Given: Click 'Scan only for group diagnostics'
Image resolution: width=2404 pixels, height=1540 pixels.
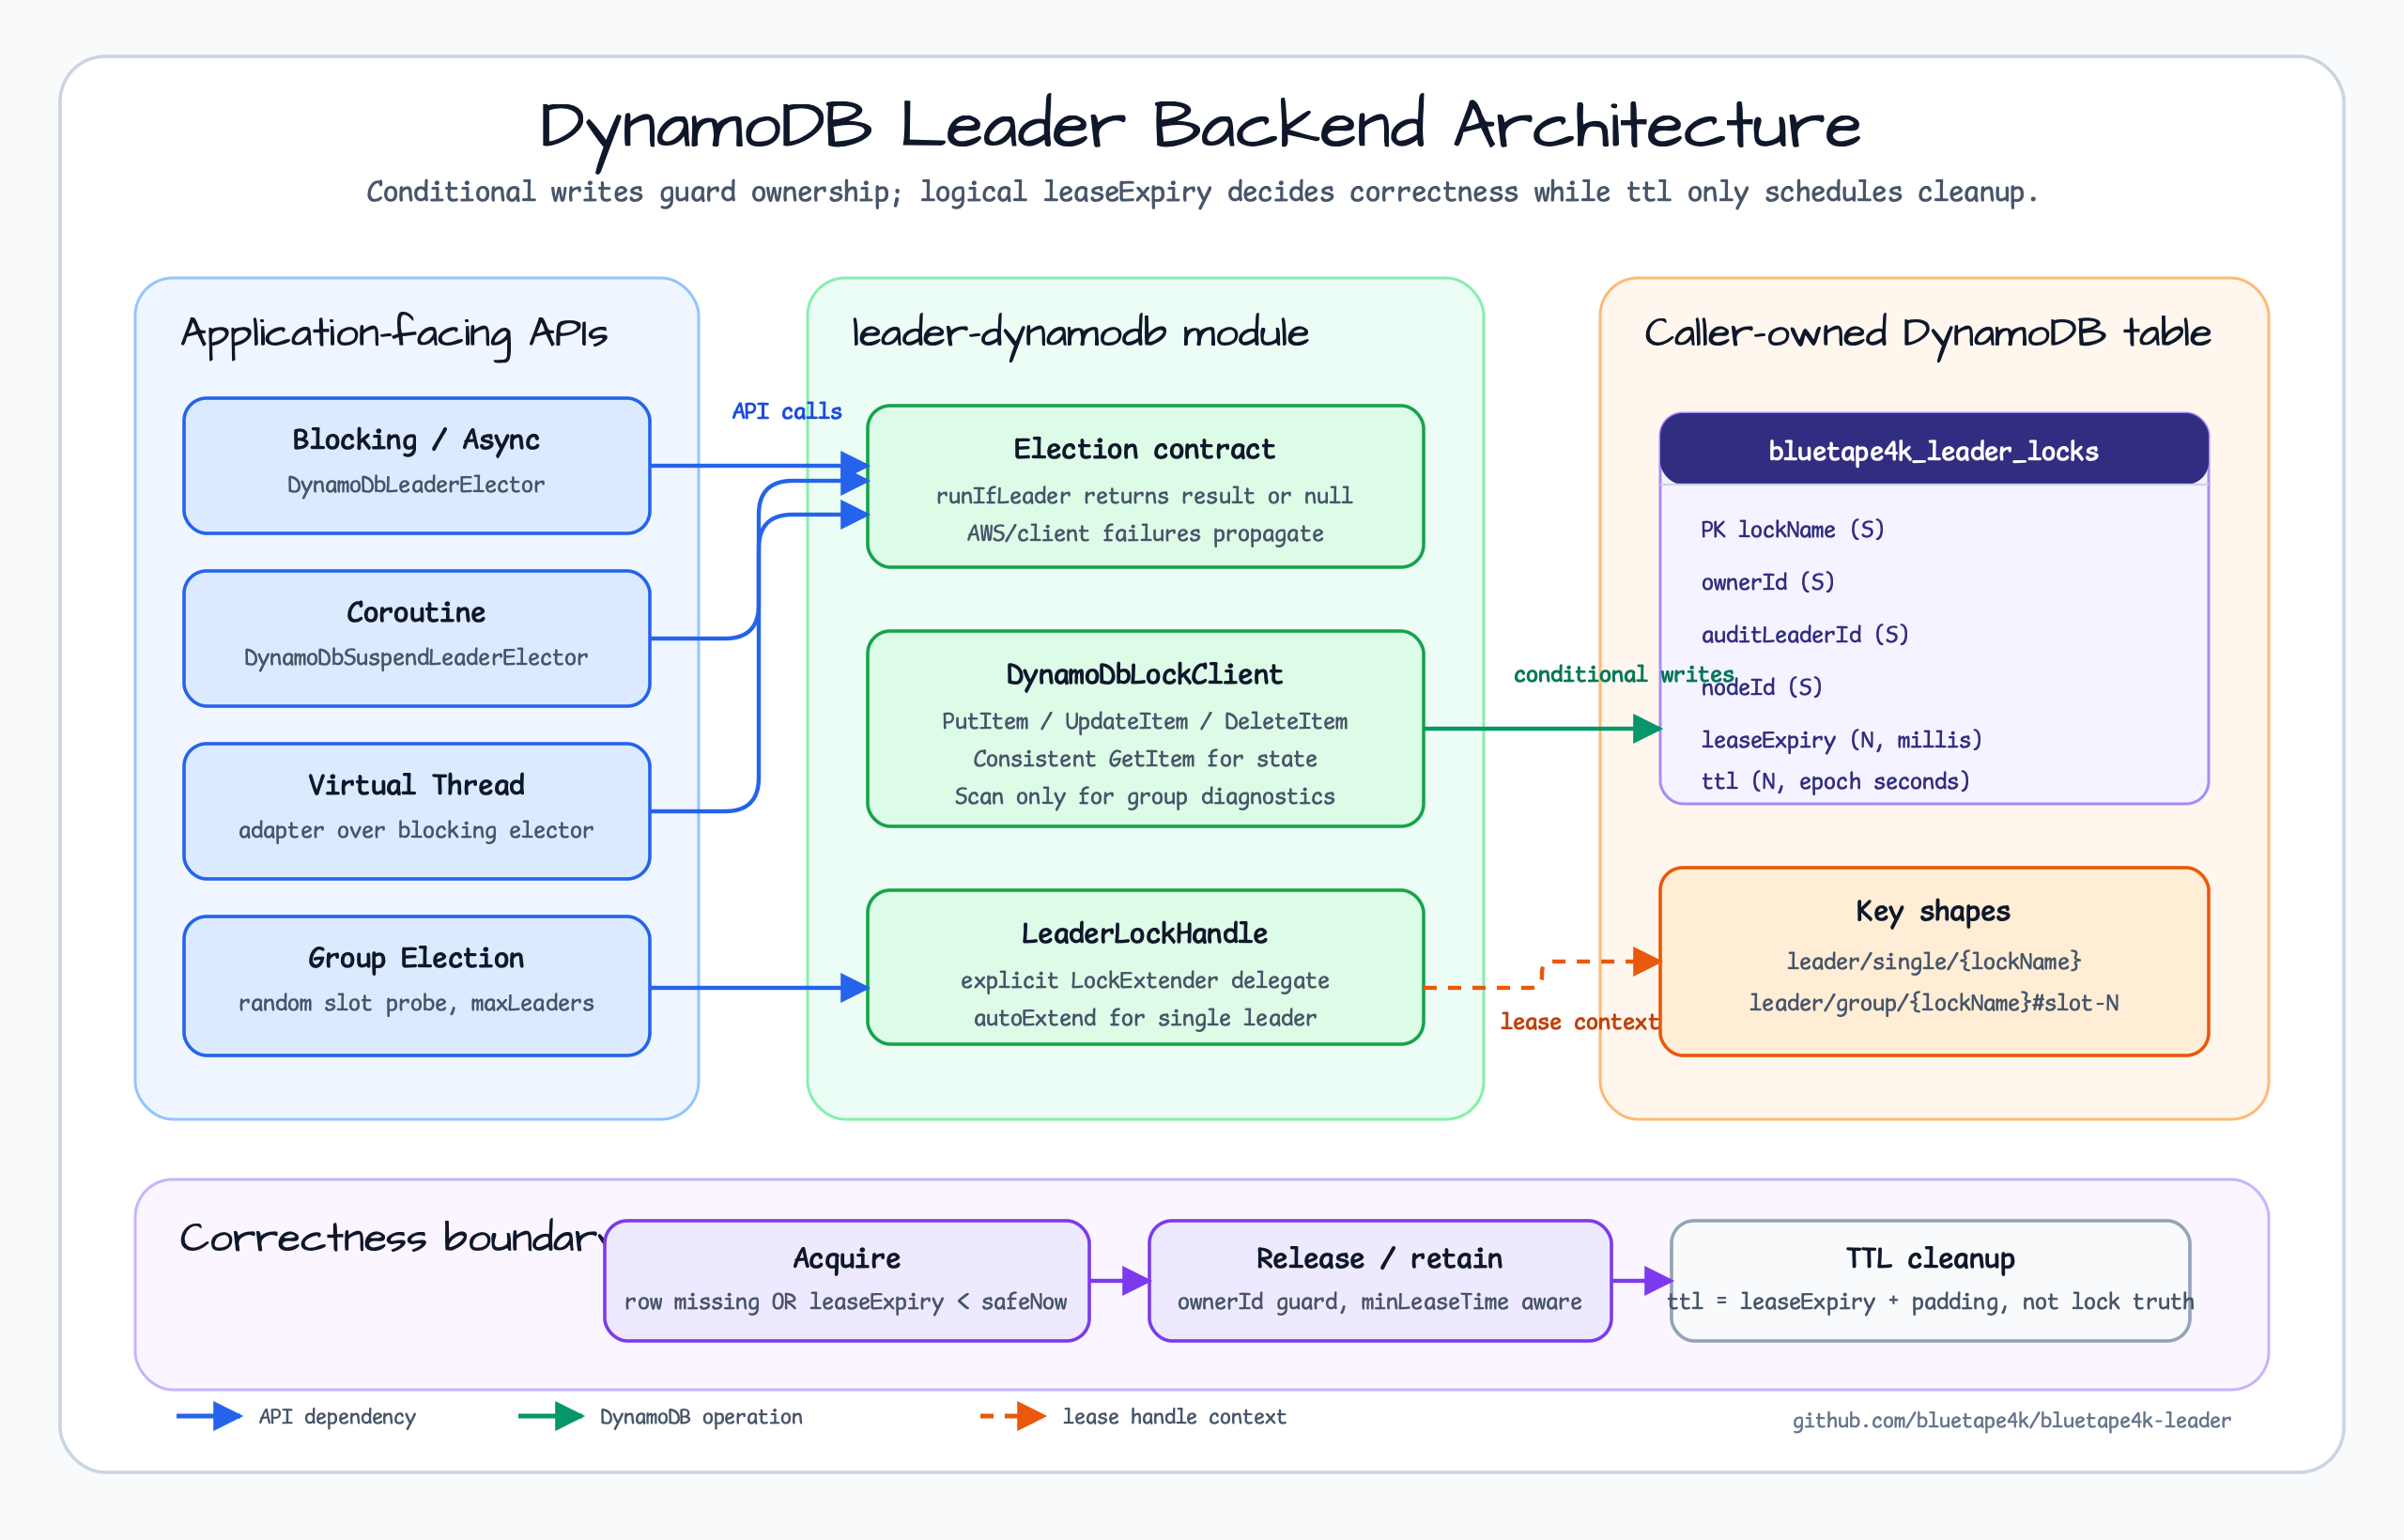Looking at the screenshot, I should (1144, 796).
